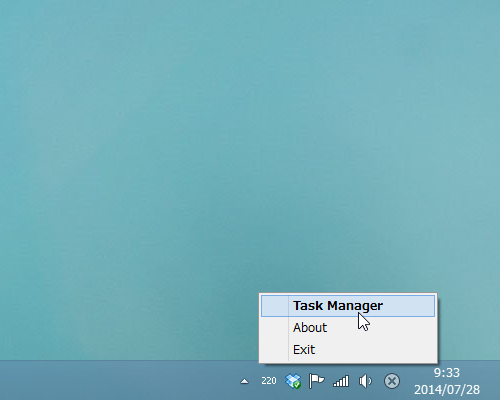Open the Action Center flag icon
The height and width of the screenshot is (400, 500).
316,381
